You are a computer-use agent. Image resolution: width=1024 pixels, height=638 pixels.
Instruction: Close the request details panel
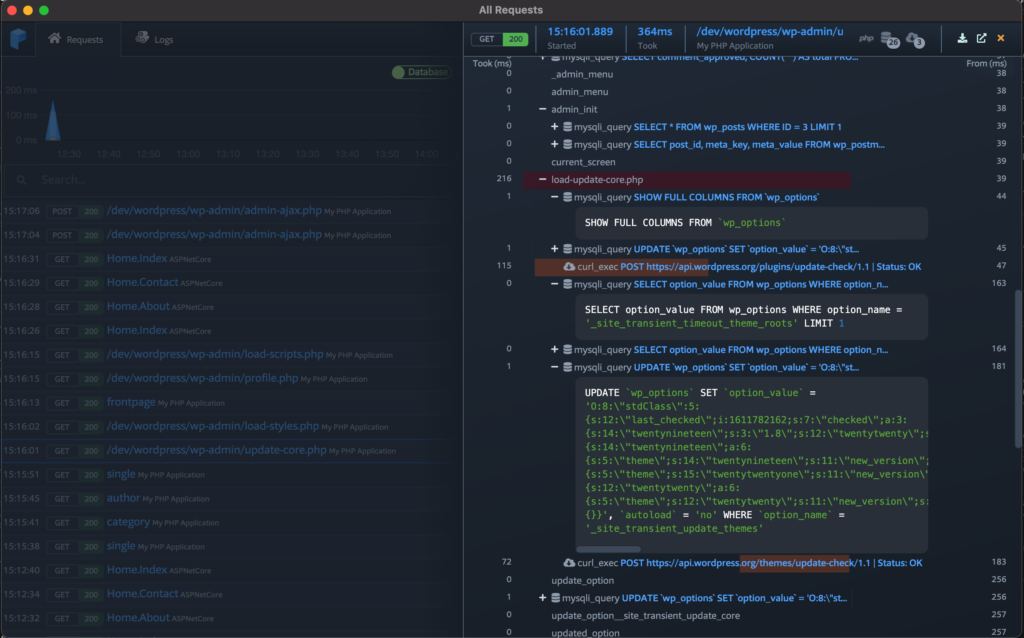pos(1000,37)
